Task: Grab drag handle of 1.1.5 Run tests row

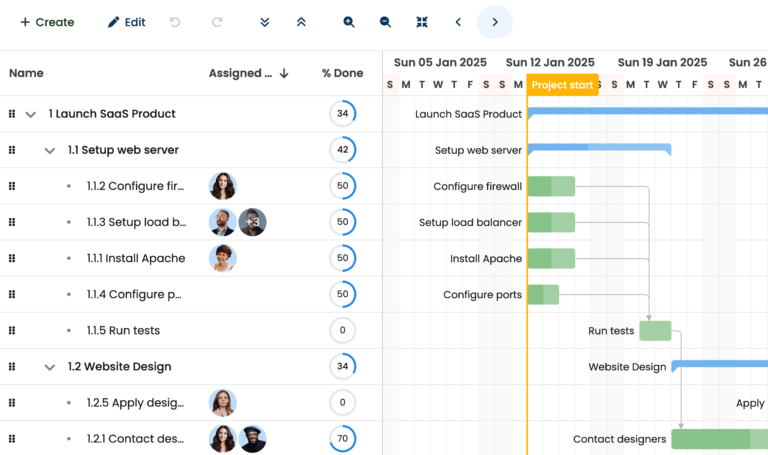Action: [x=12, y=331]
